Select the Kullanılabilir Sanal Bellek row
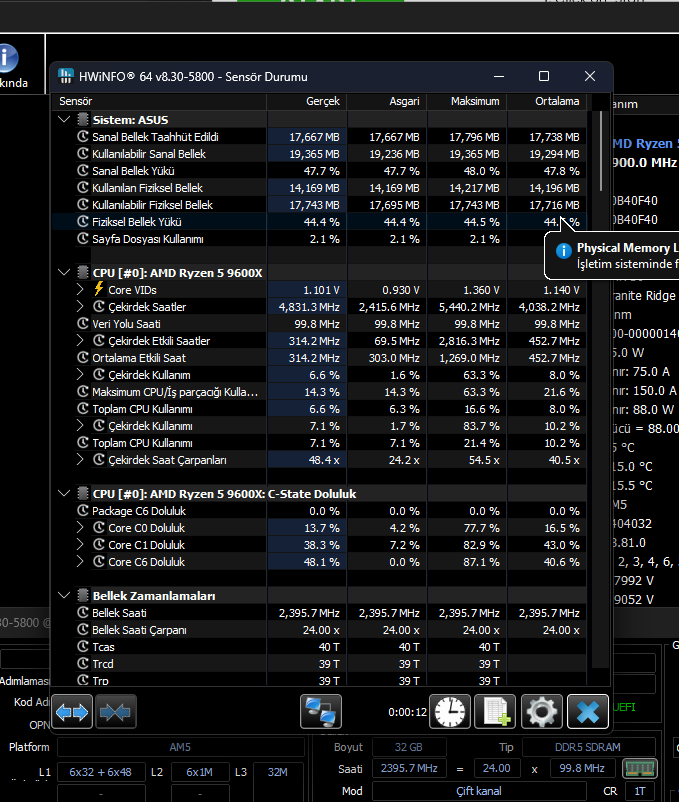679x802 pixels. coord(320,153)
